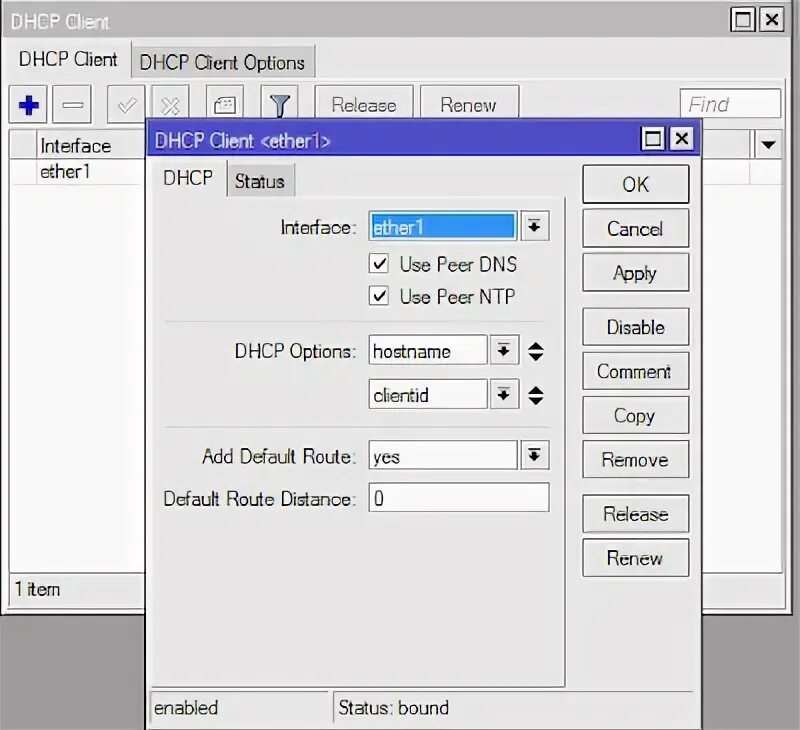Click the 'enabled' status bar text

186,708
